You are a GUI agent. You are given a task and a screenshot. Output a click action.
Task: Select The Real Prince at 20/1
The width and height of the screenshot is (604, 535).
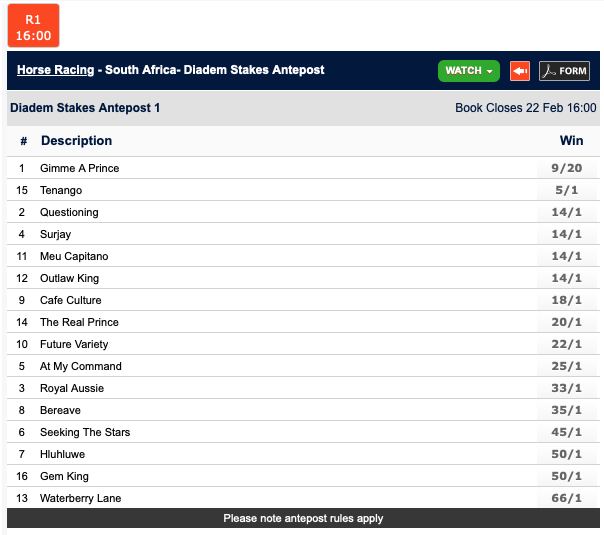(566, 322)
